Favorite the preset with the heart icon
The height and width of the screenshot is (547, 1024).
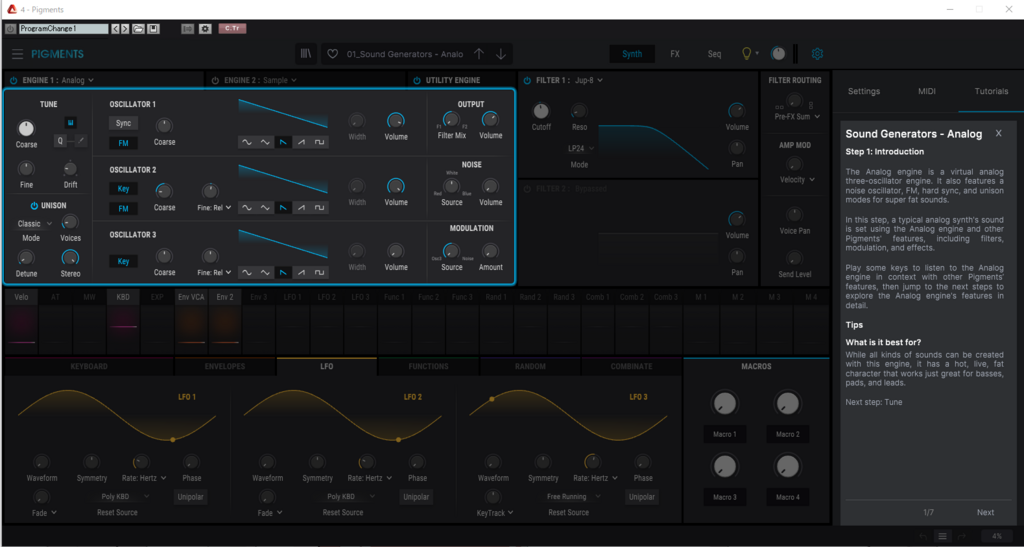point(332,54)
